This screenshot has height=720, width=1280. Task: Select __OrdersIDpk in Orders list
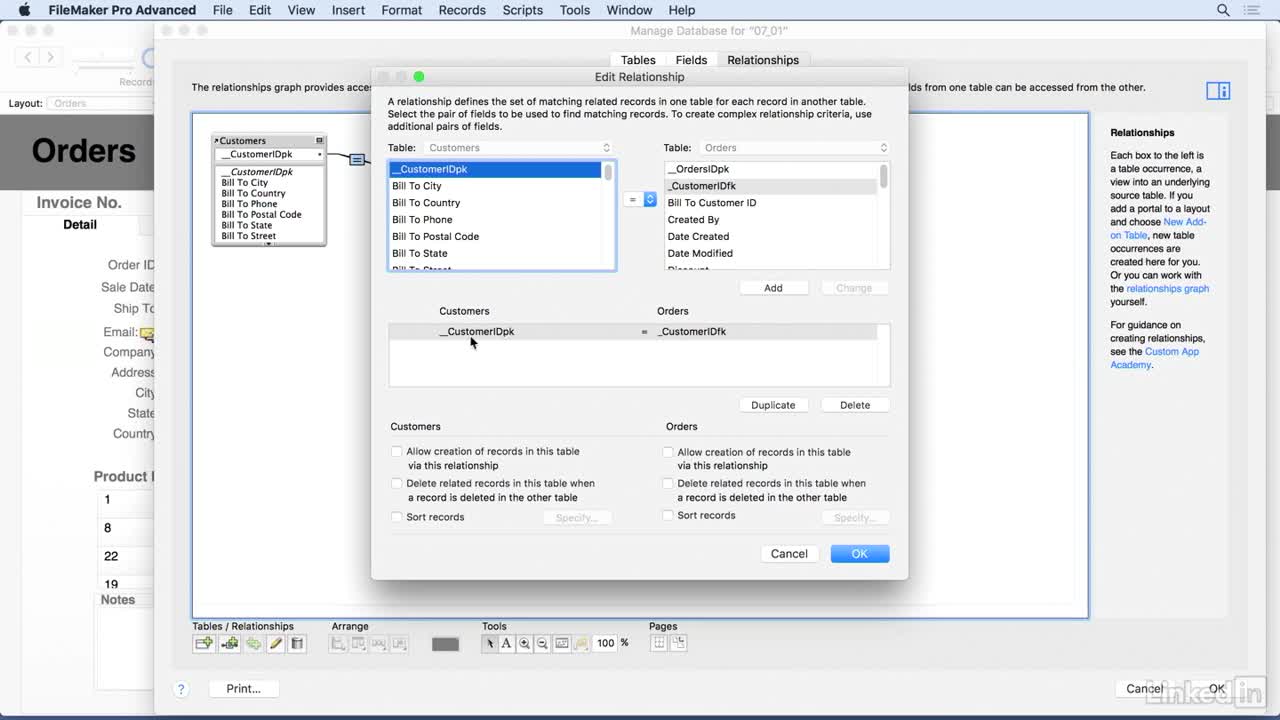pyautogui.click(x=772, y=169)
